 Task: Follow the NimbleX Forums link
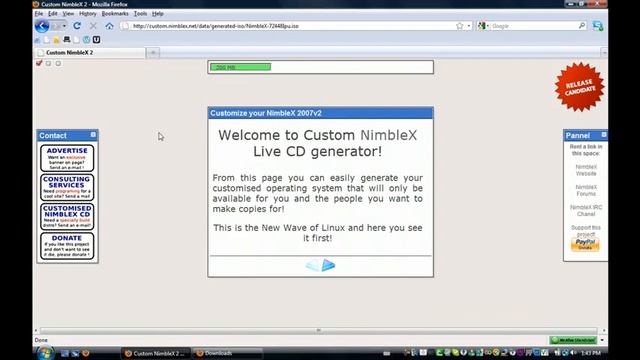click(x=586, y=190)
